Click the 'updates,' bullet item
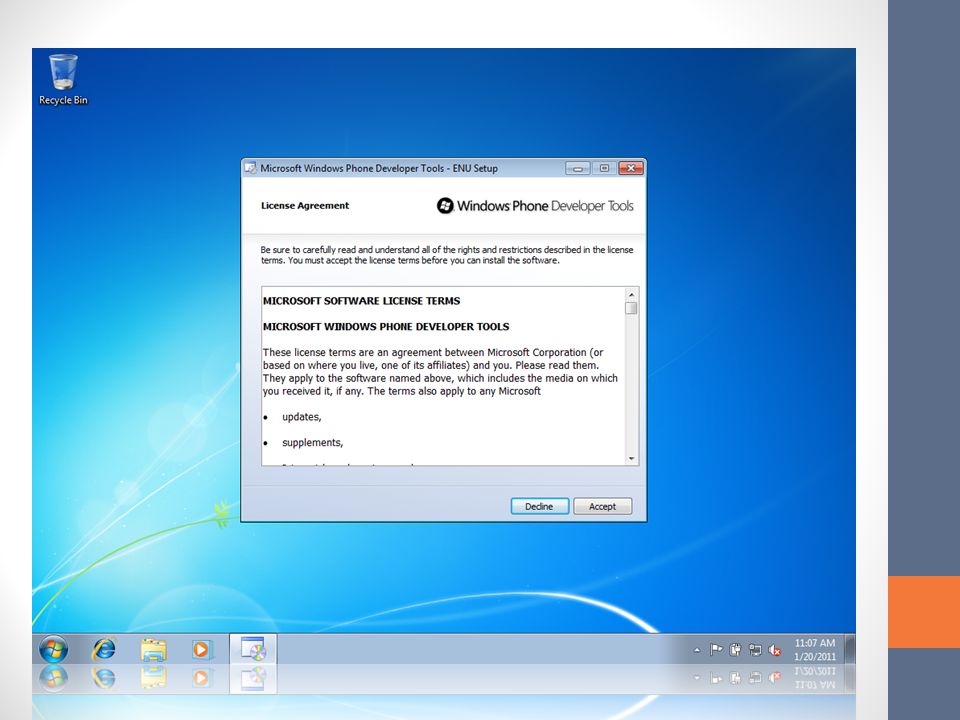960x720 pixels. pyautogui.click(x=301, y=417)
